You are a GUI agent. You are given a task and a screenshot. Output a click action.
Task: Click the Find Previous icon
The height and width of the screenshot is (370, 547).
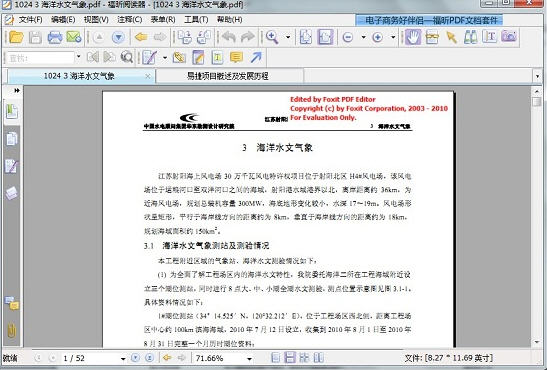93,57
